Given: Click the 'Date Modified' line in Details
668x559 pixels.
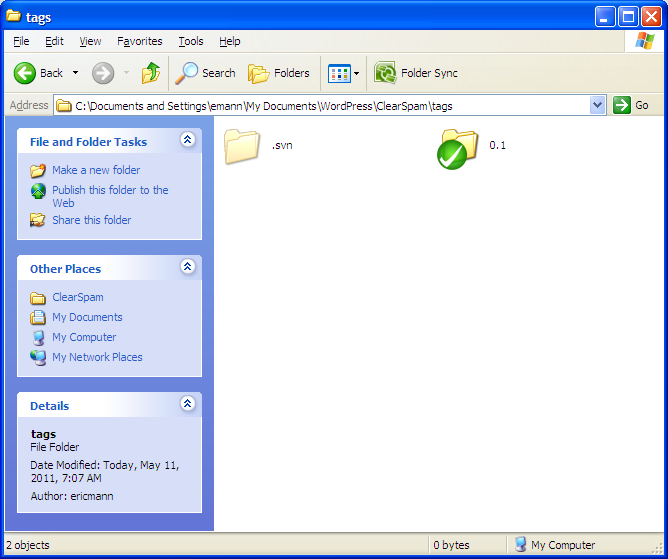Looking at the screenshot, I should point(105,471).
